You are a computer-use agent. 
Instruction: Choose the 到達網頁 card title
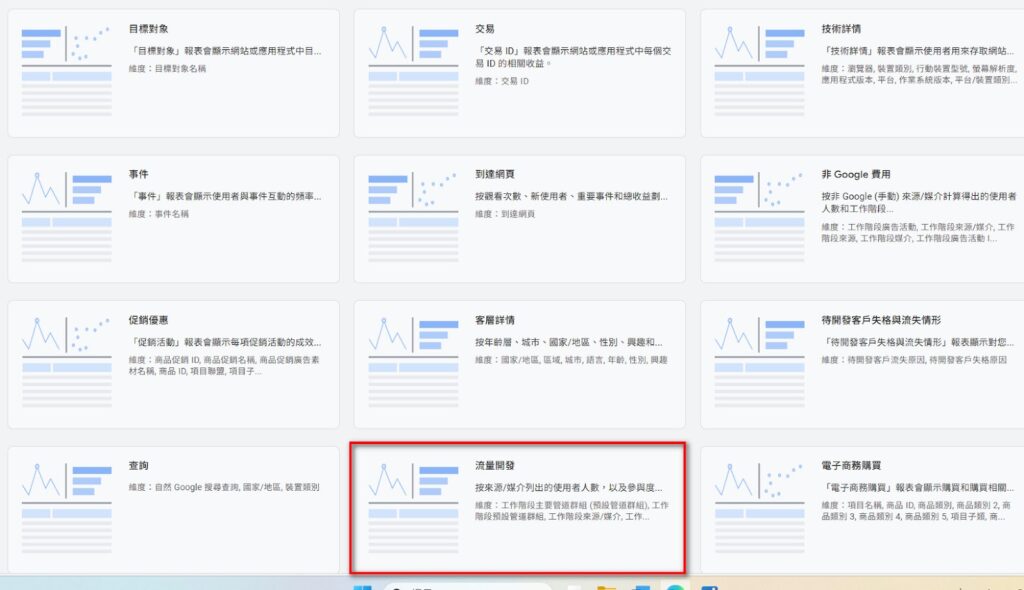(495, 175)
